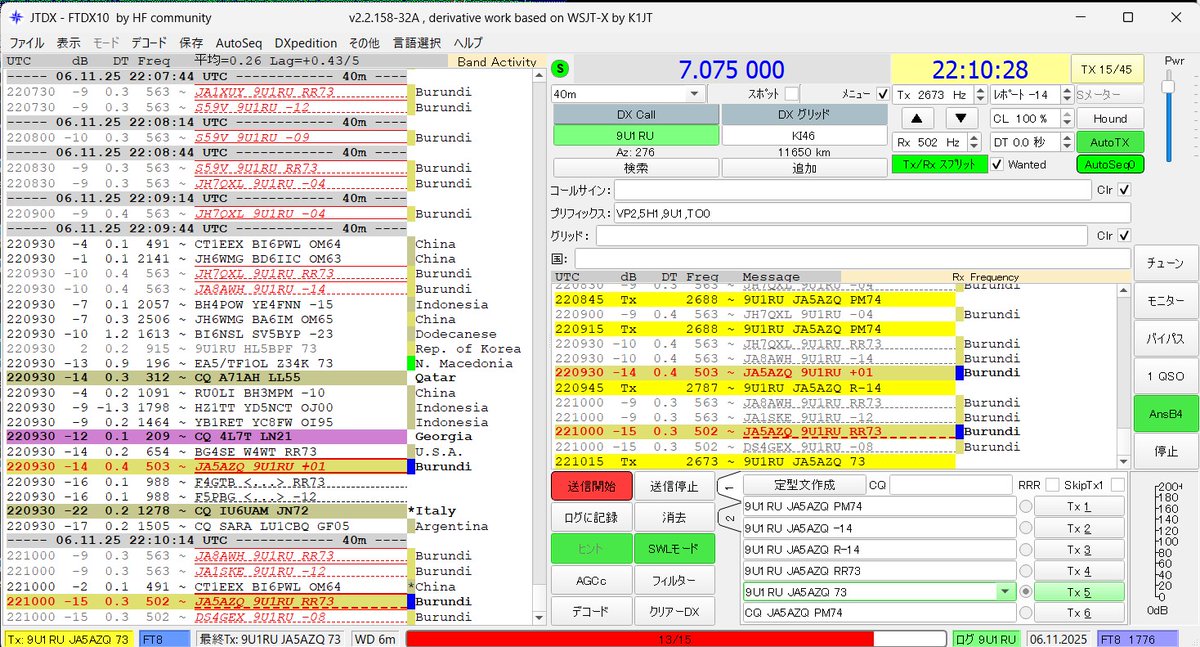The image size is (1200, 647).
Task: Open the ファイル menu
Action: 27,43
